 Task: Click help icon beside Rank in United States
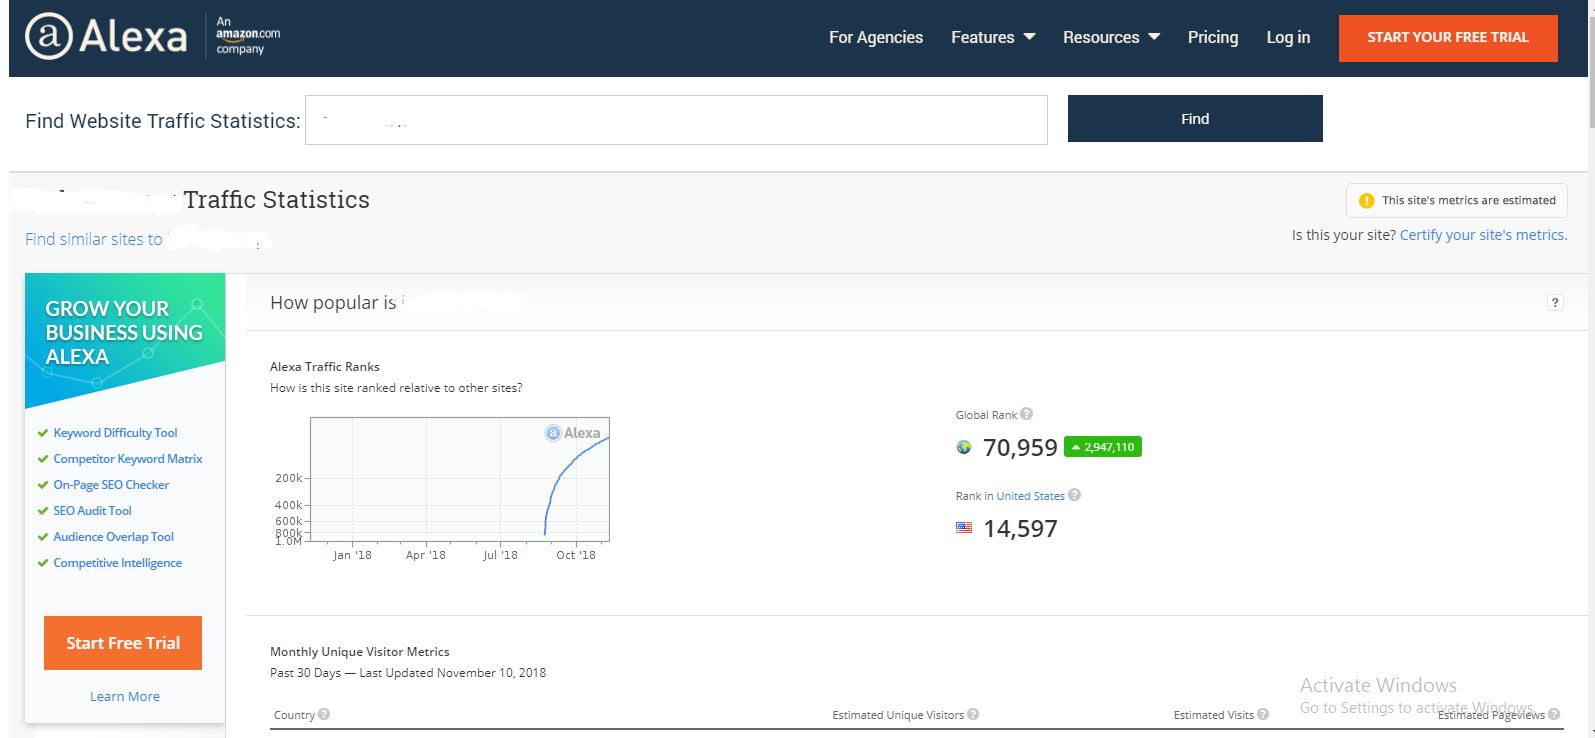pos(1074,495)
